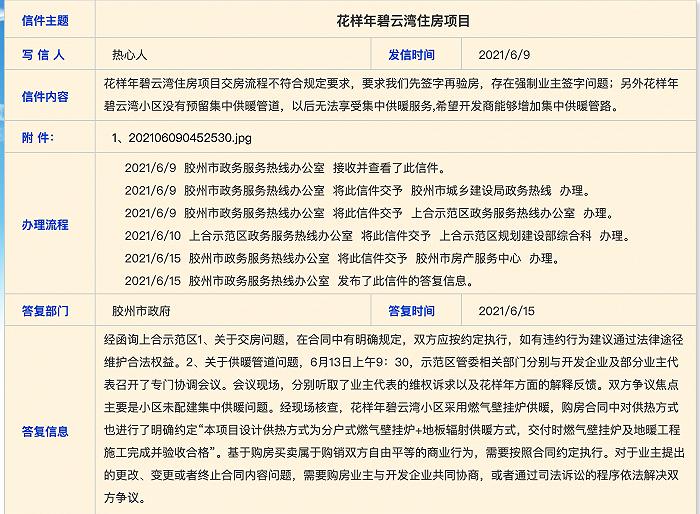Click process row mentioning 胶州市城乡建设局政务热线
The height and width of the screenshot is (514, 700).
point(358,191)
